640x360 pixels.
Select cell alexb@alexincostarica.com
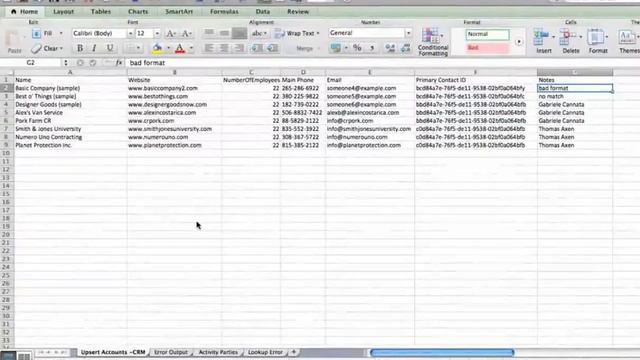pyautogui.click(x=370, y=113)
